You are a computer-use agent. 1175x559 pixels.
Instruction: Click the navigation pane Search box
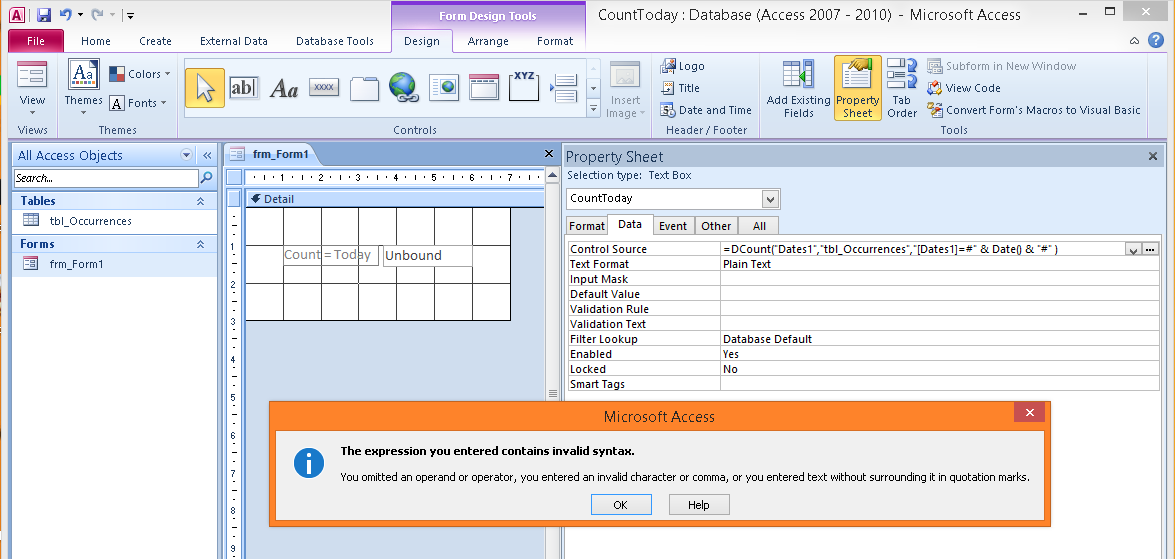(106, 178)
